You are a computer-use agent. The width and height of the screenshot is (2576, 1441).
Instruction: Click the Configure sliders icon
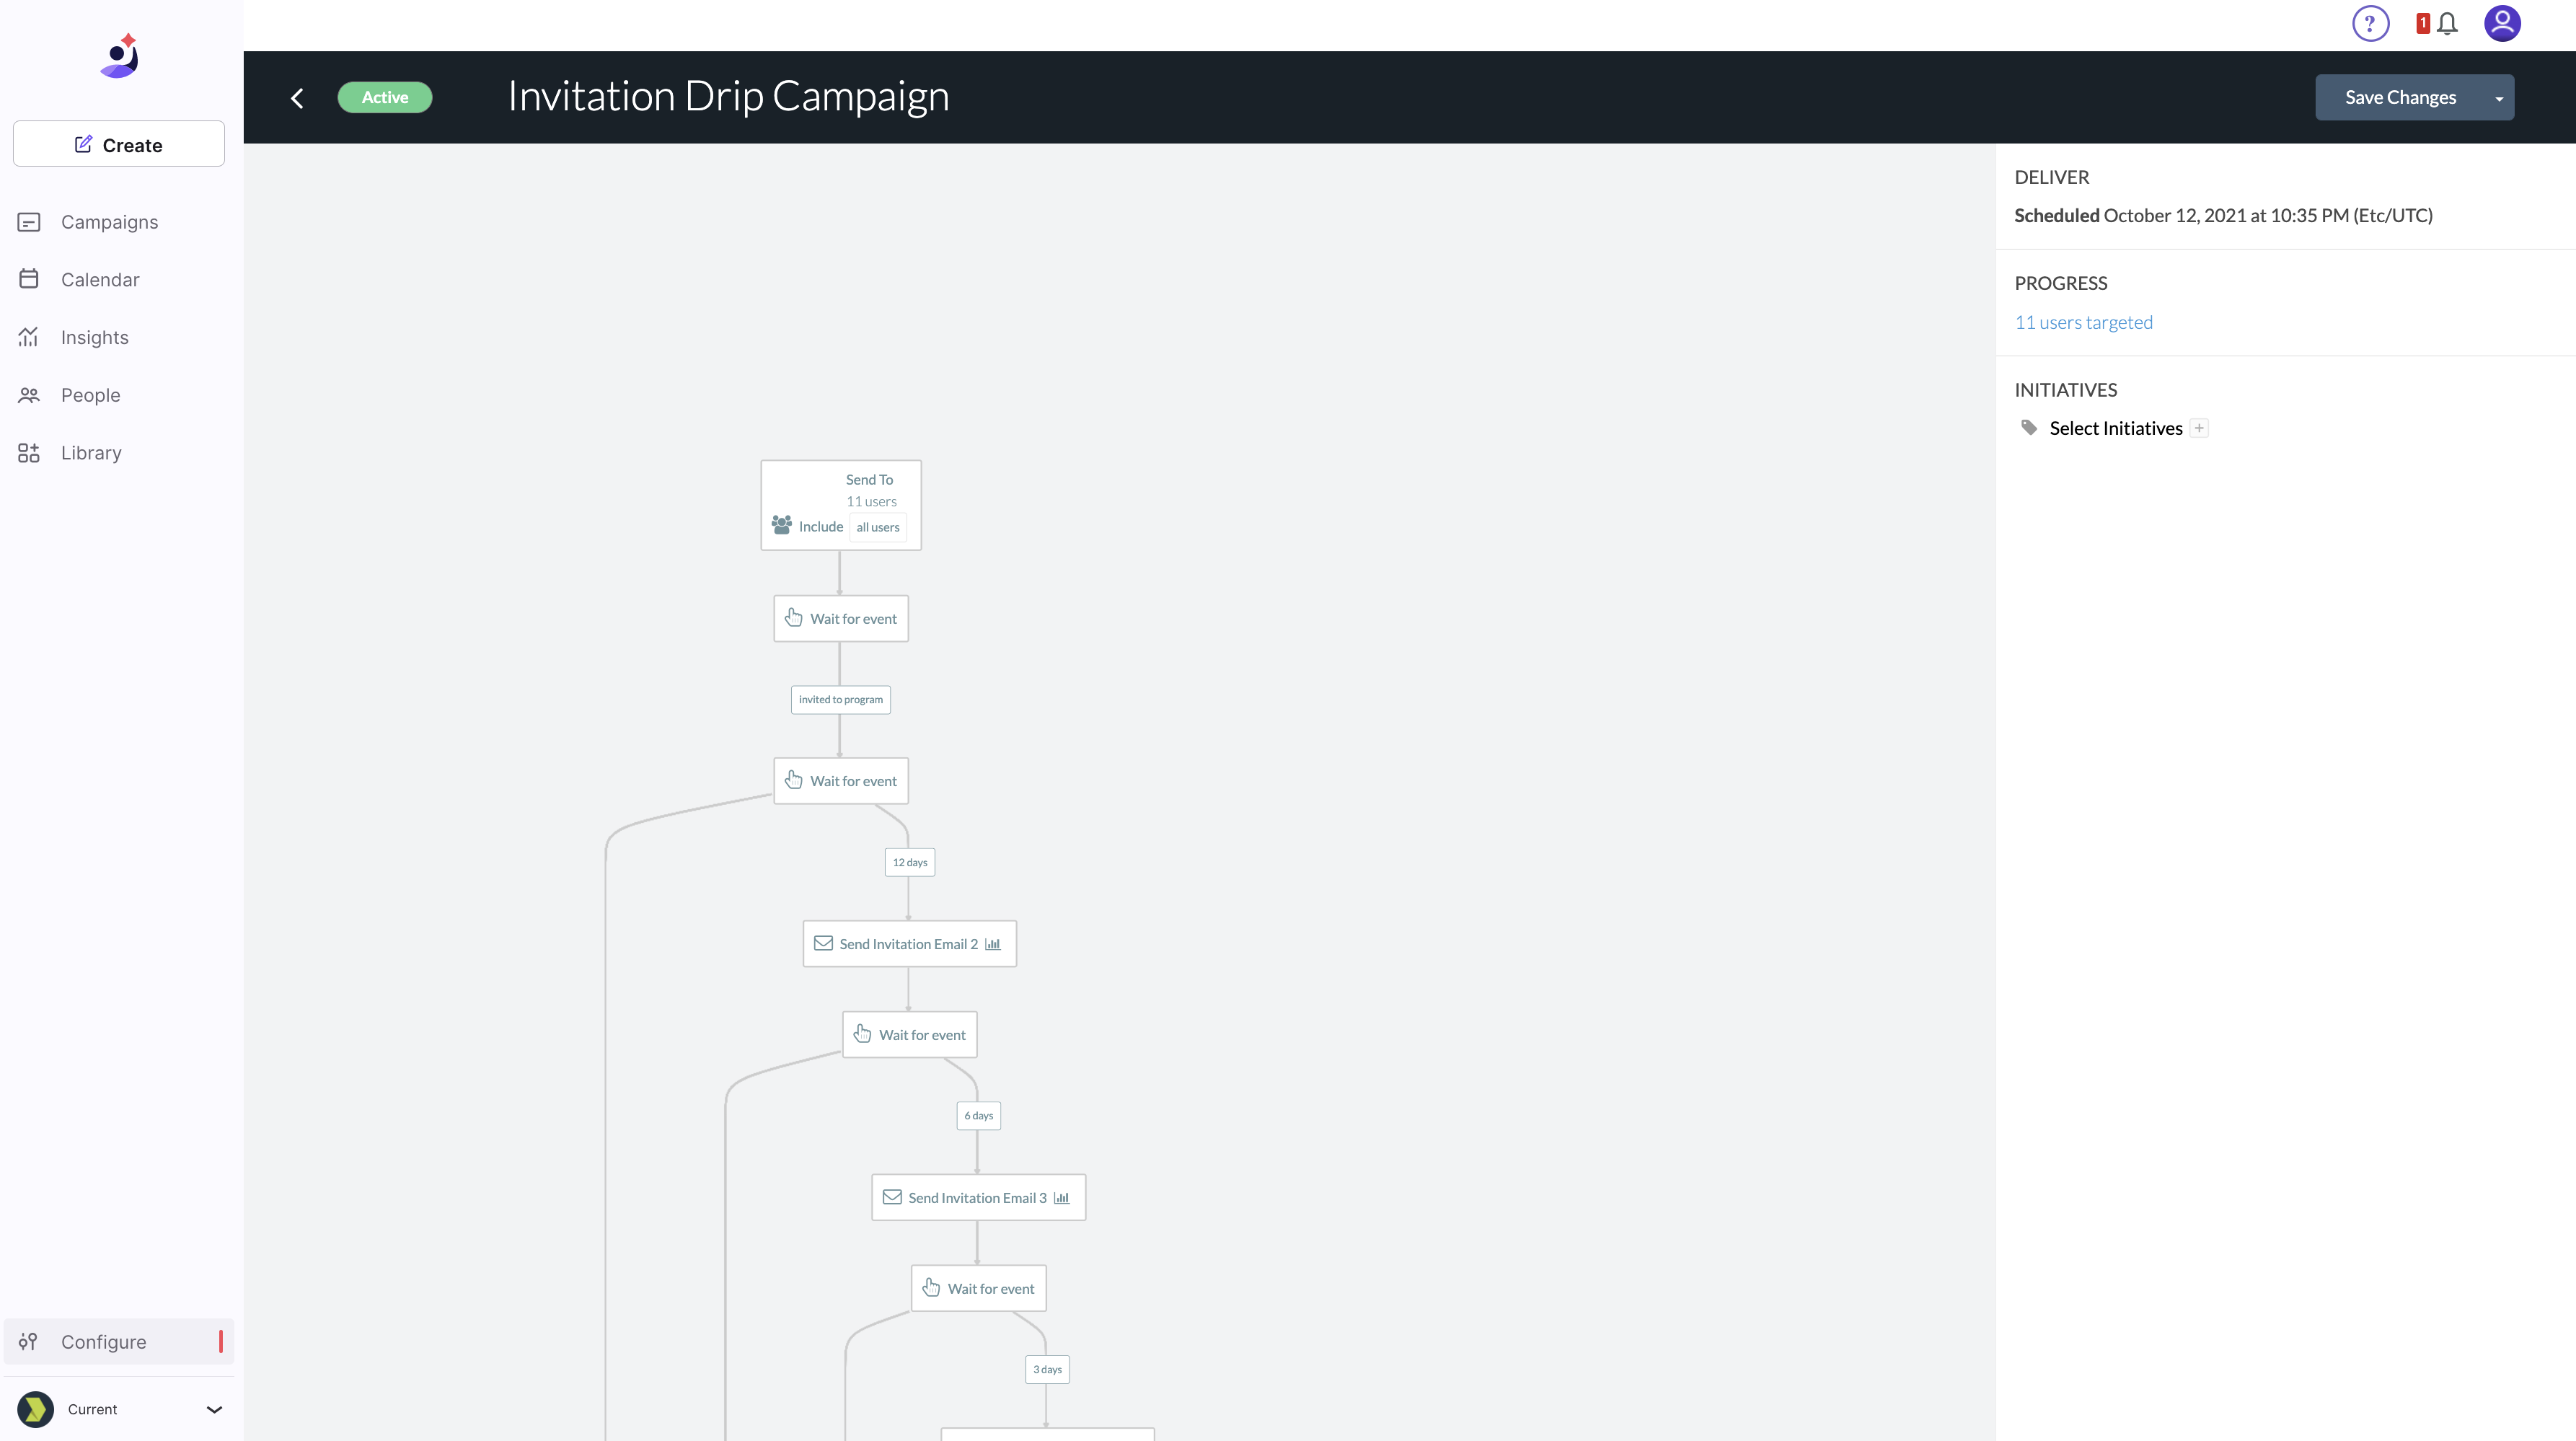(x=28, y=1342)
